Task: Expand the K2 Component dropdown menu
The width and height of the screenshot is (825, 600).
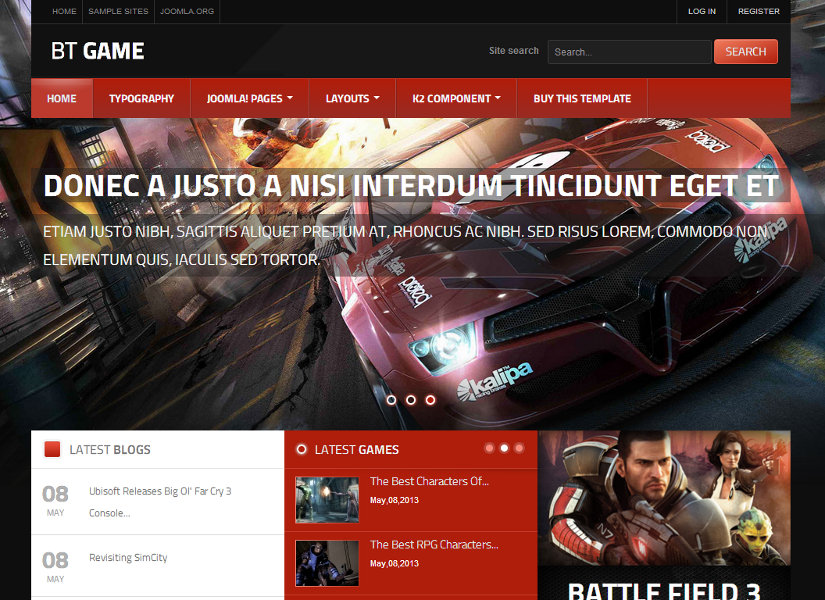Action: coord(456,98)
